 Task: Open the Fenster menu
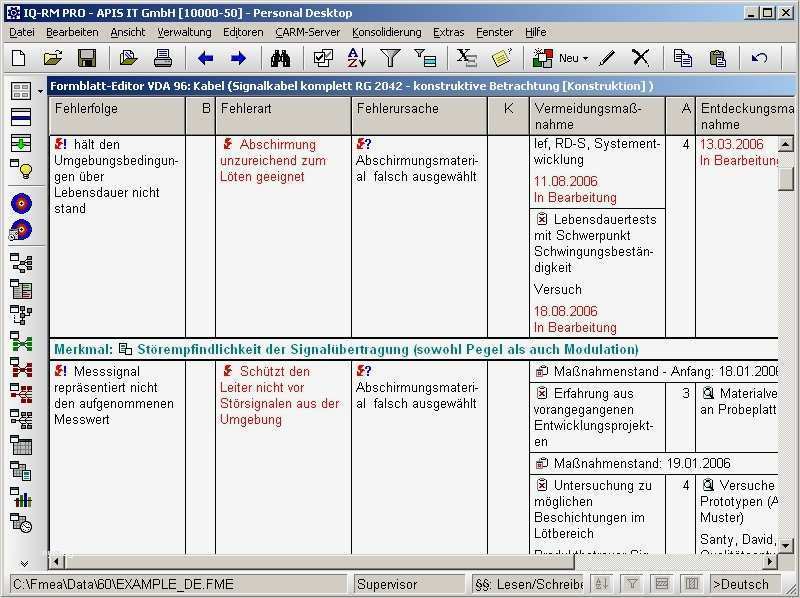coord(494,32)
